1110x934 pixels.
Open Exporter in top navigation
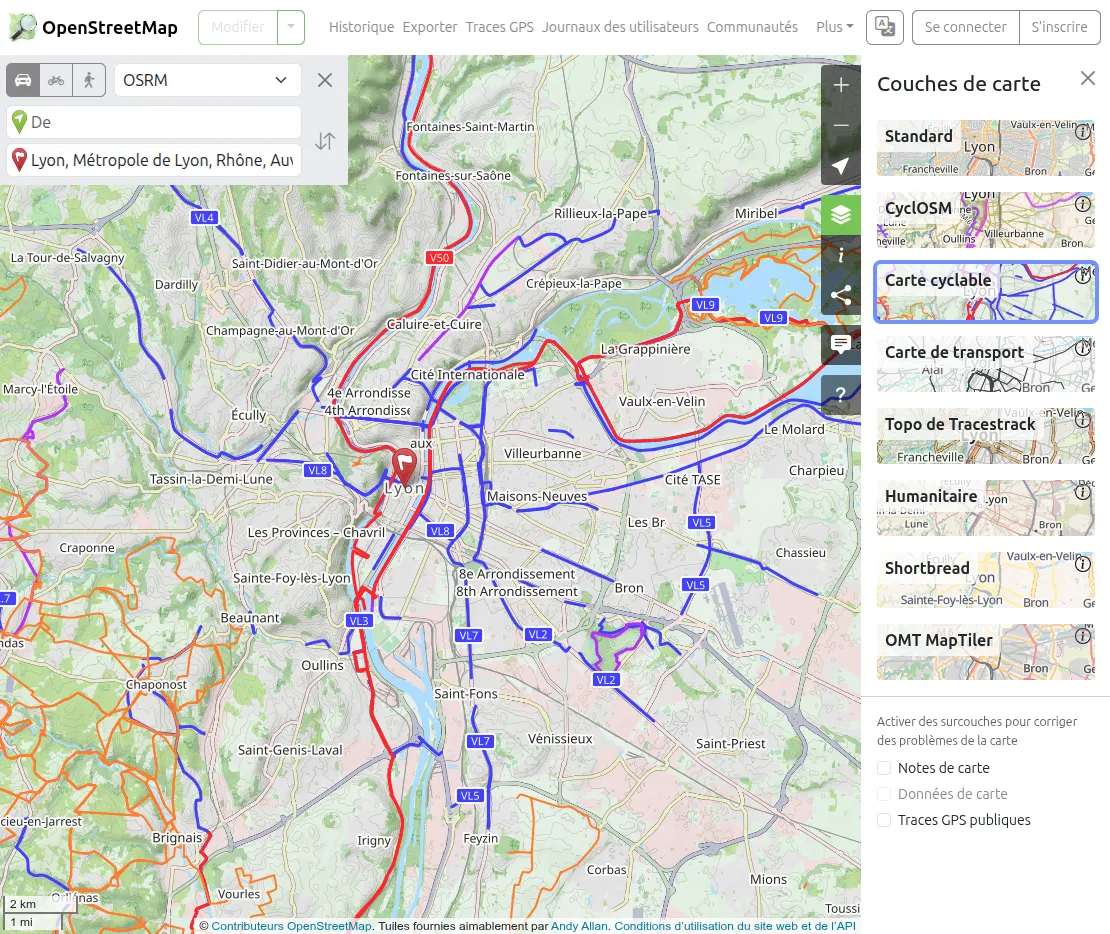coord(430,27)
